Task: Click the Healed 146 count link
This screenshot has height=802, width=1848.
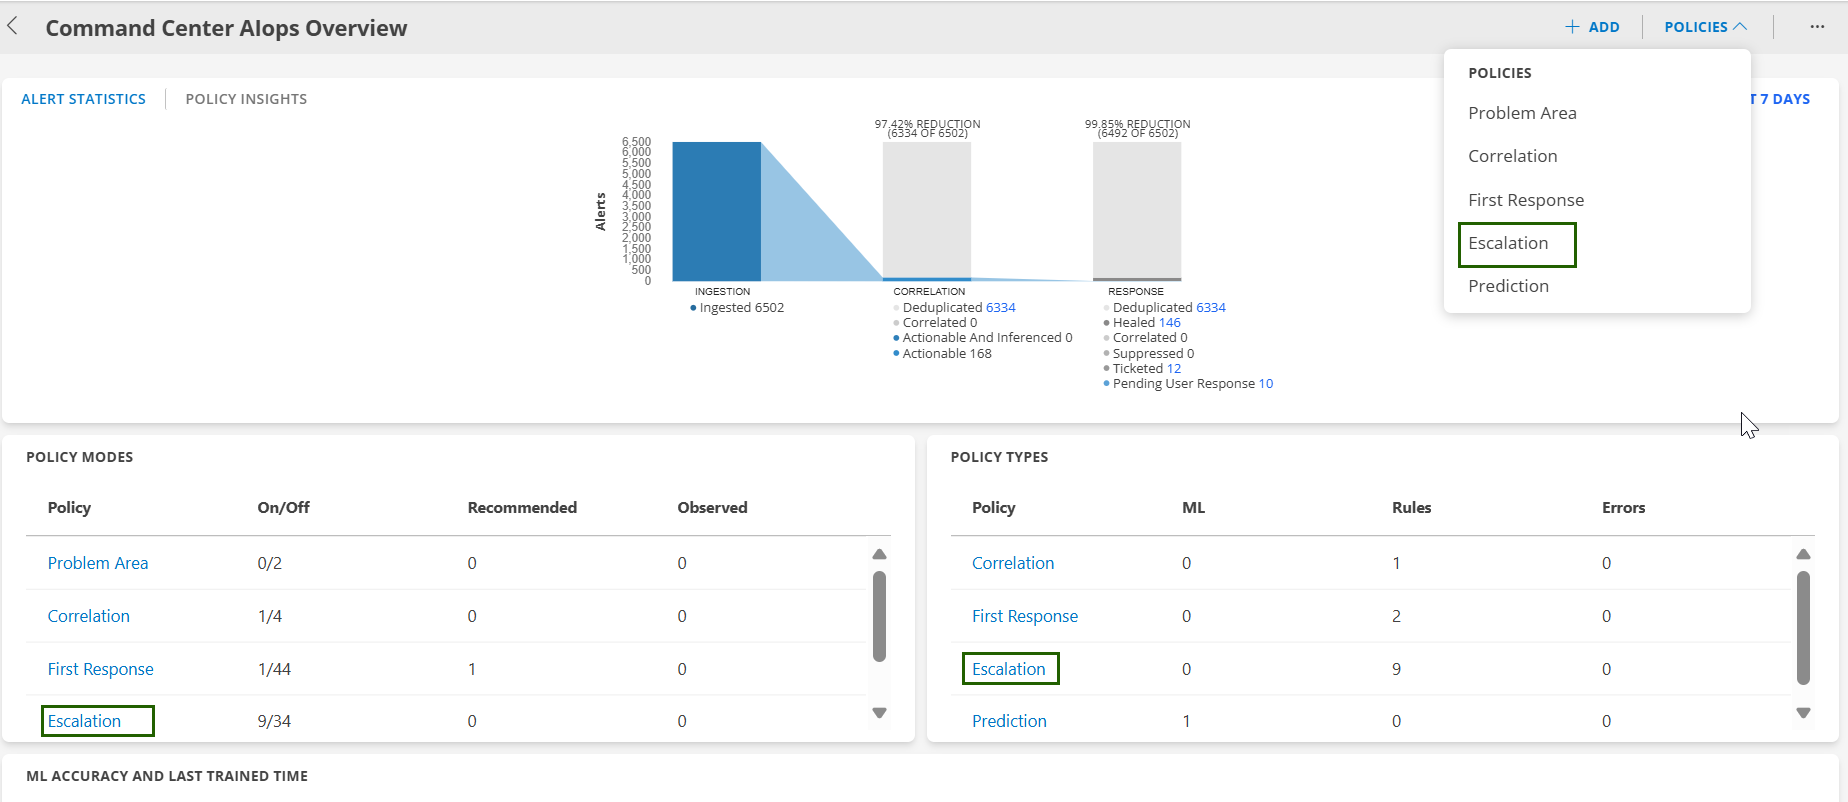Action: pyautogui.click(x=1169, y=323)
